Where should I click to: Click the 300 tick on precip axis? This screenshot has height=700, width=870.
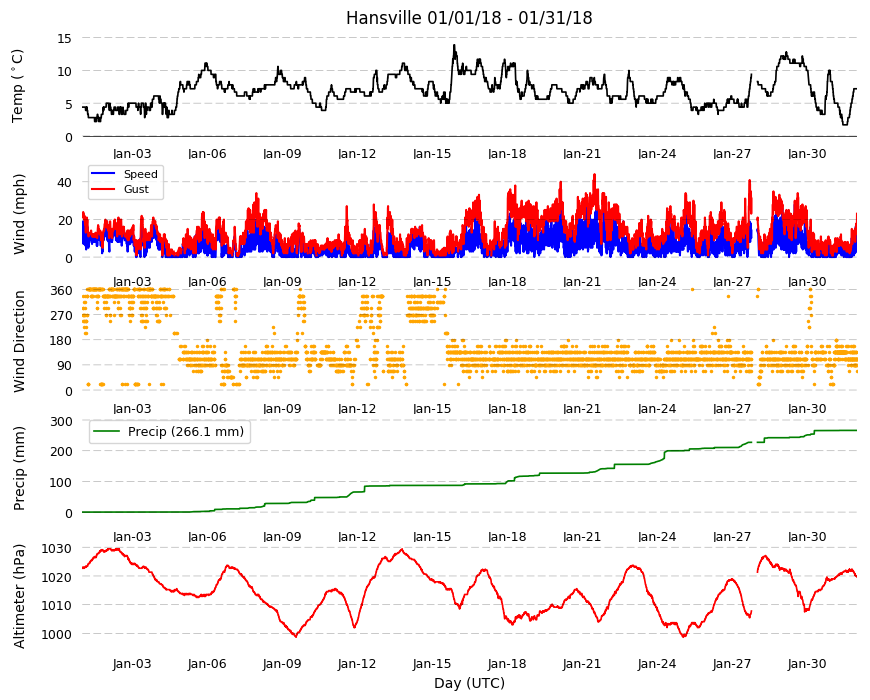coord(62,422)
